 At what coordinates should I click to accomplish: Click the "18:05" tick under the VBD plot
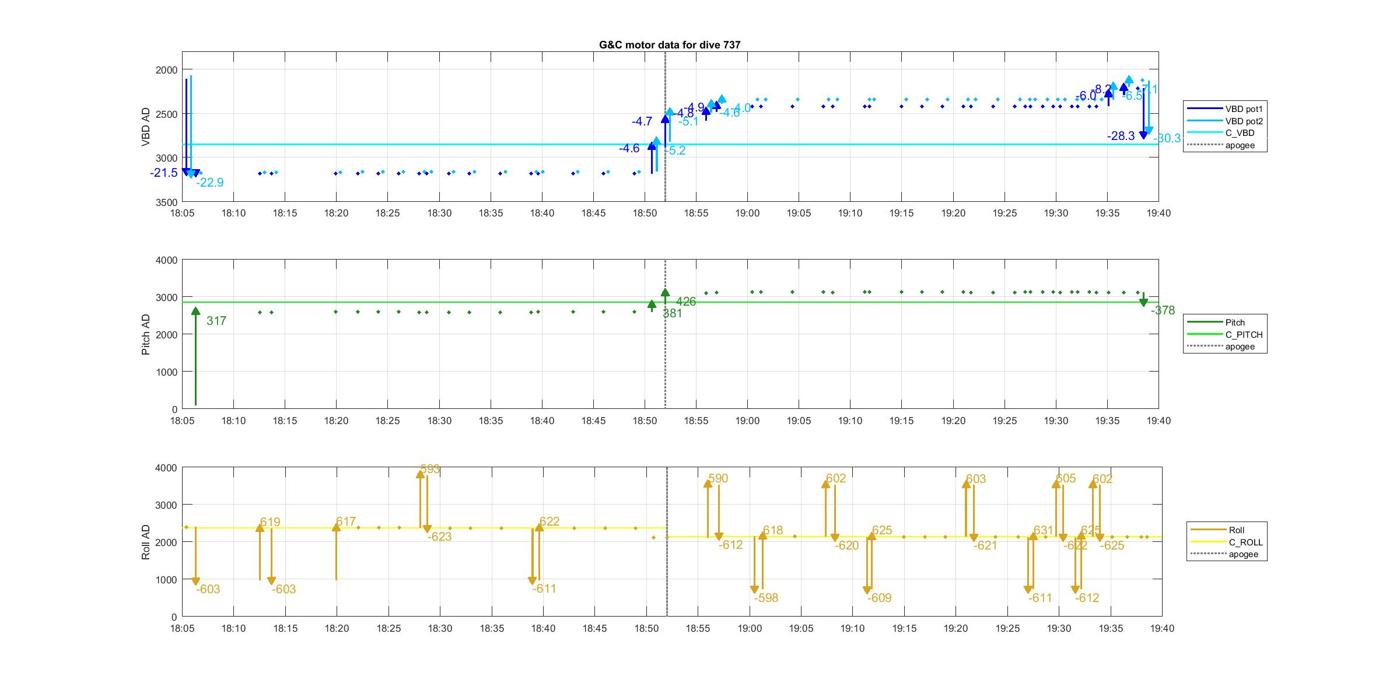point(182,213)
